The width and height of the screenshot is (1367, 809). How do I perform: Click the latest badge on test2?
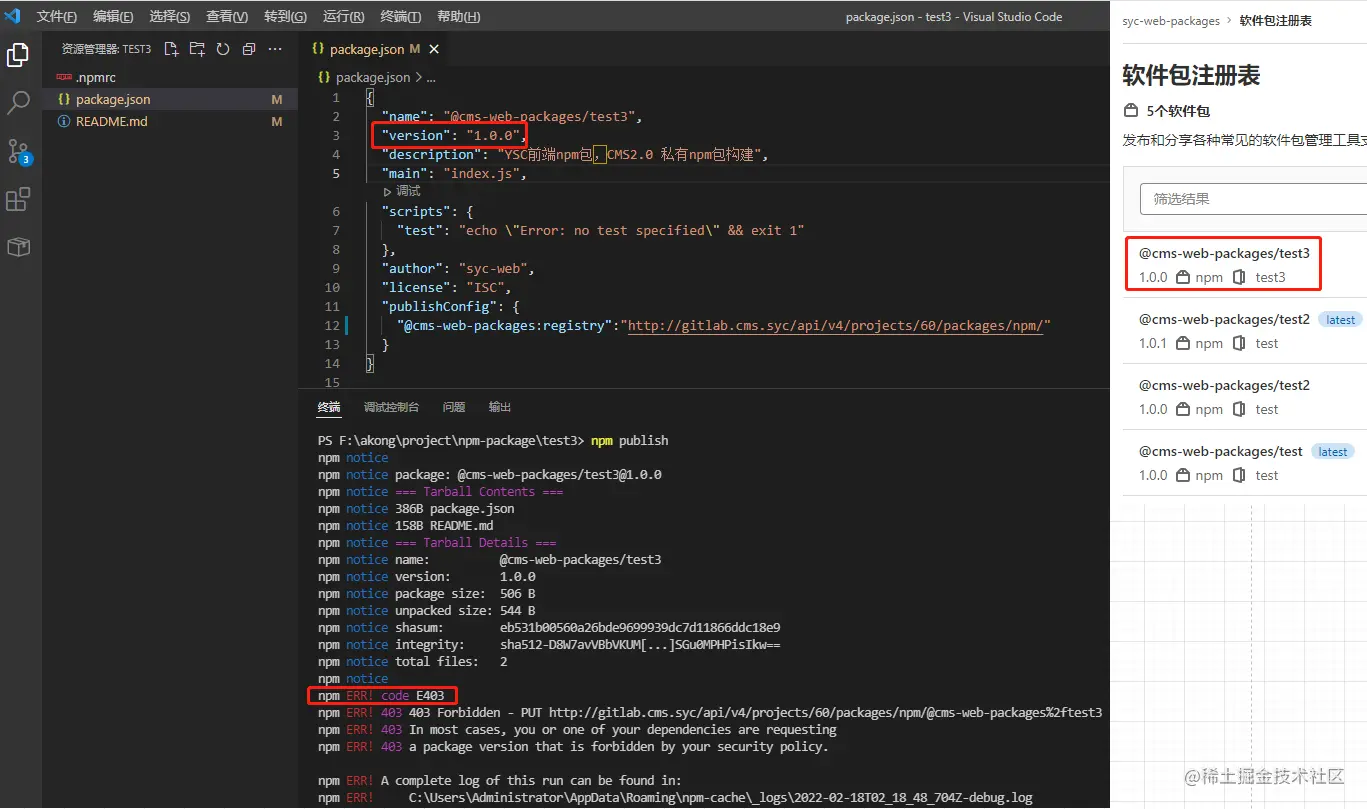click(1341, 320)
